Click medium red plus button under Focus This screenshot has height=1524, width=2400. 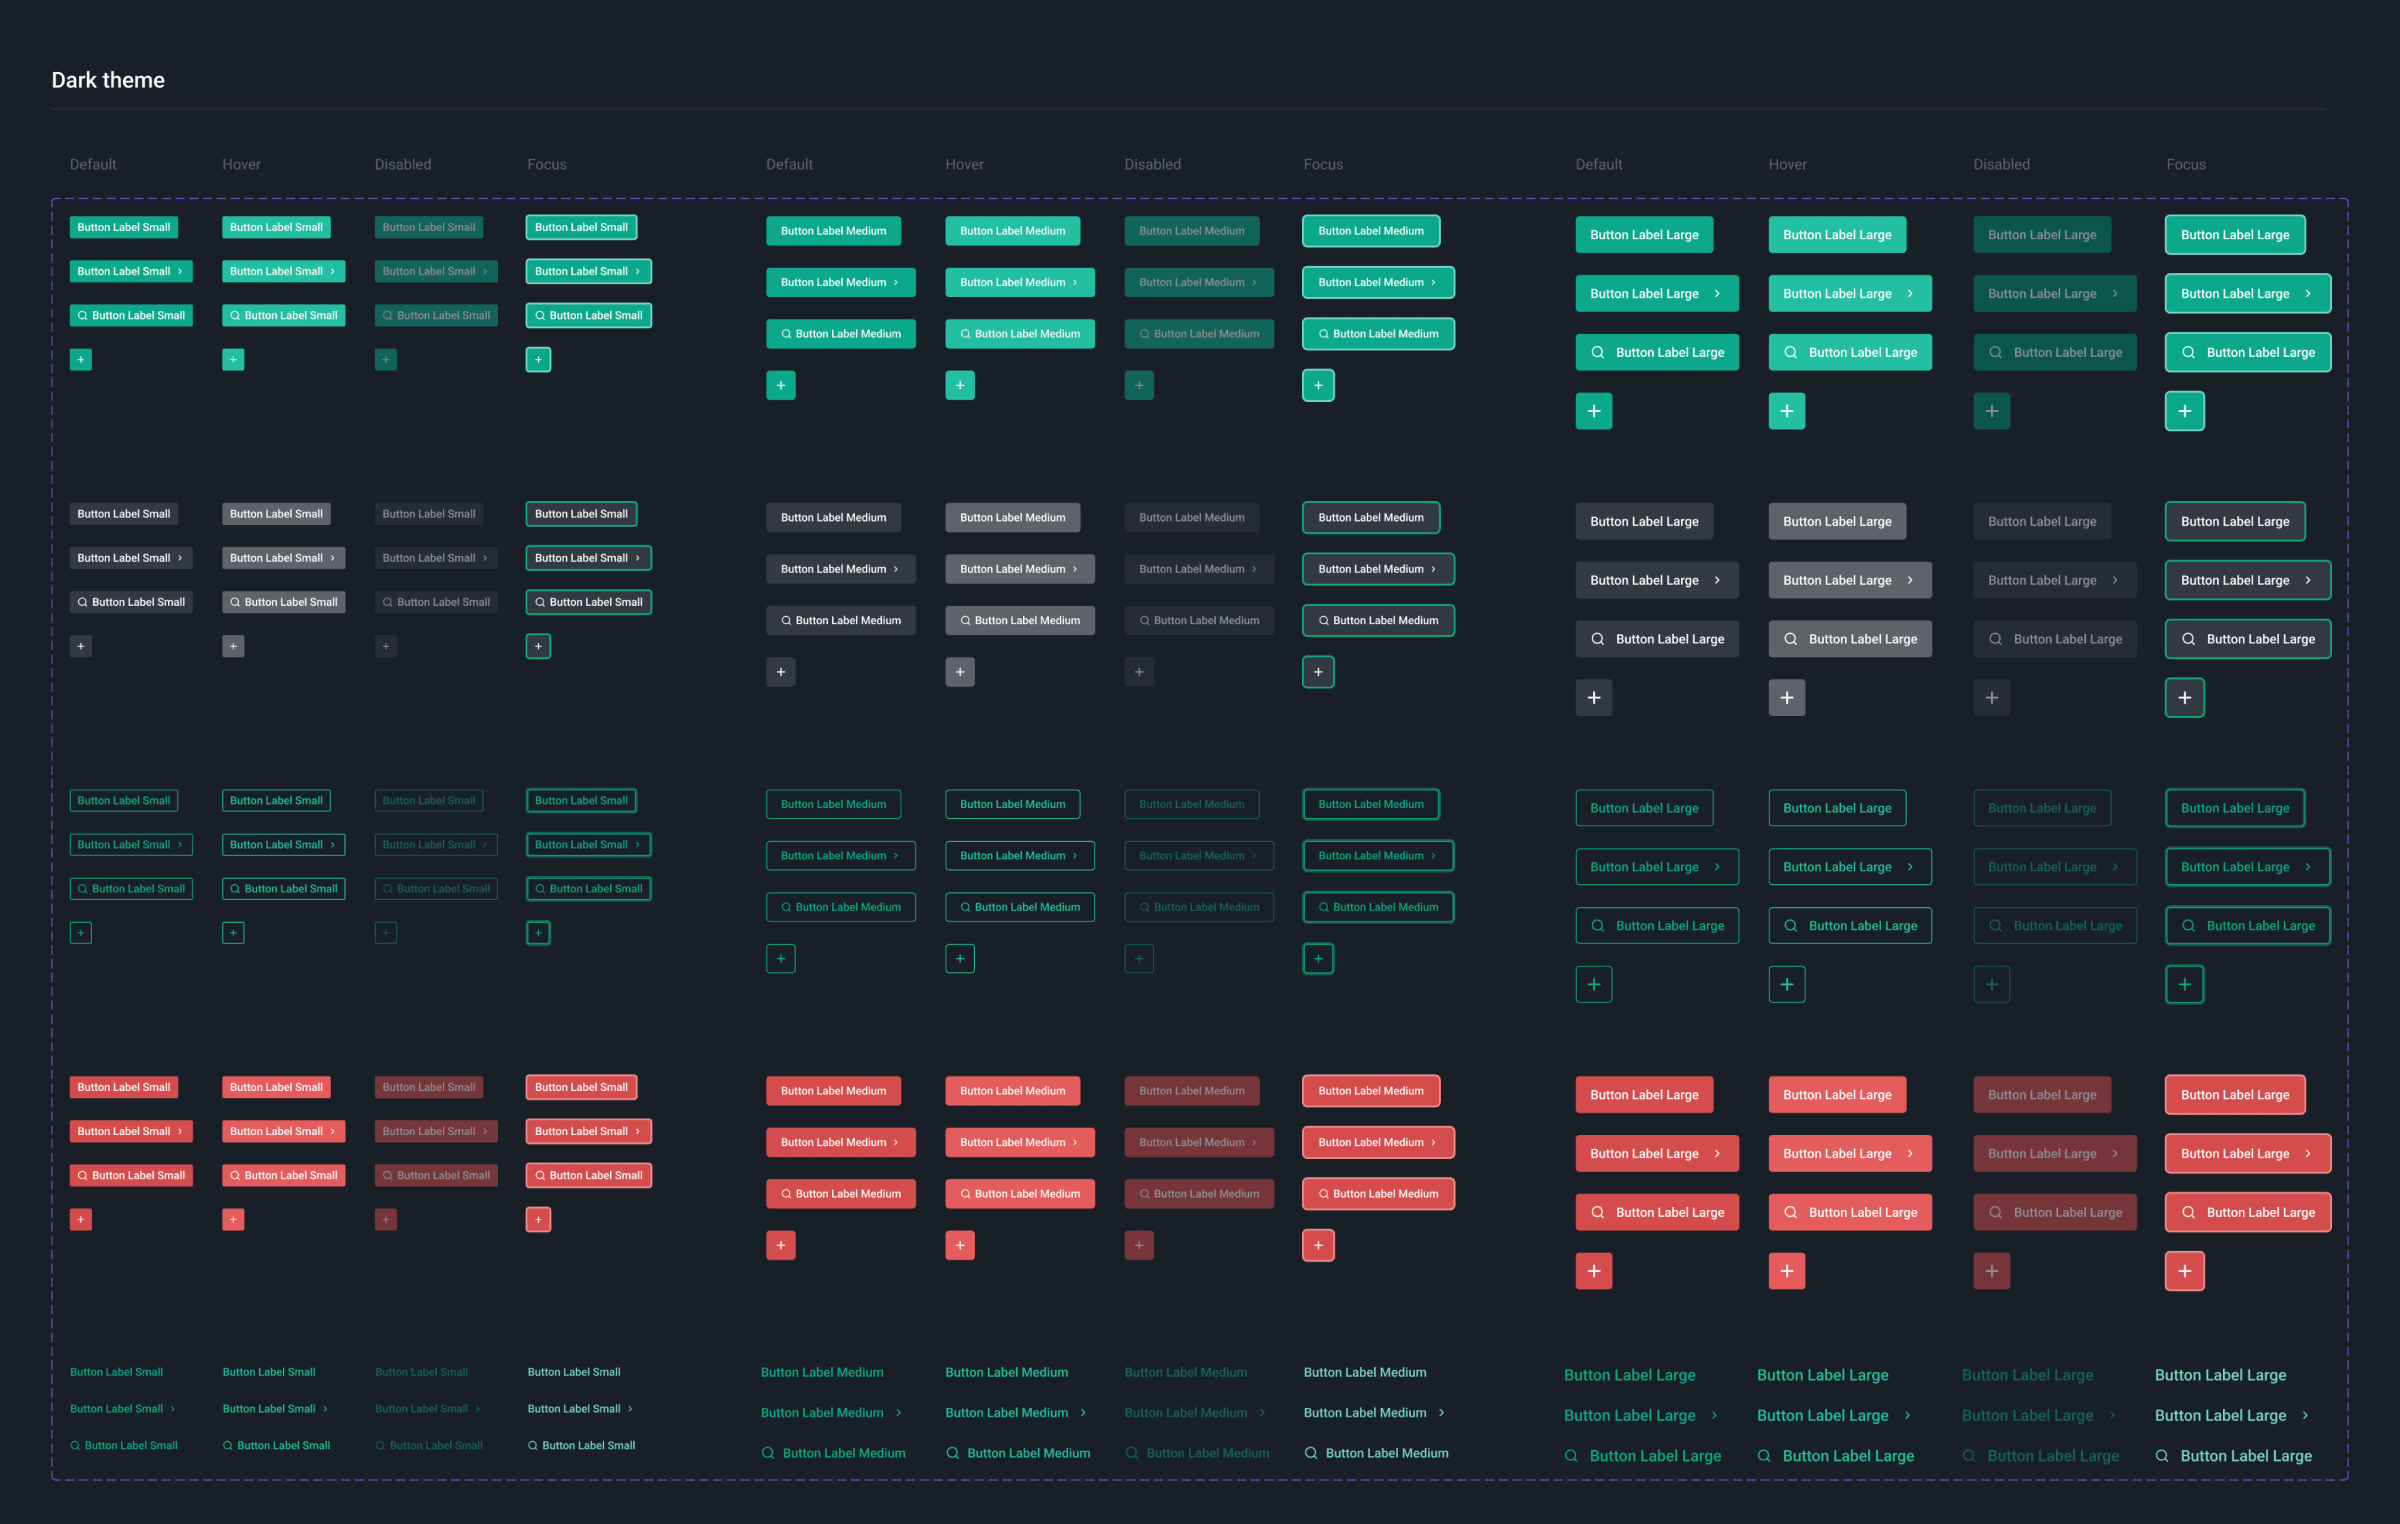pyautogui.click(x=1318, y=1246)
